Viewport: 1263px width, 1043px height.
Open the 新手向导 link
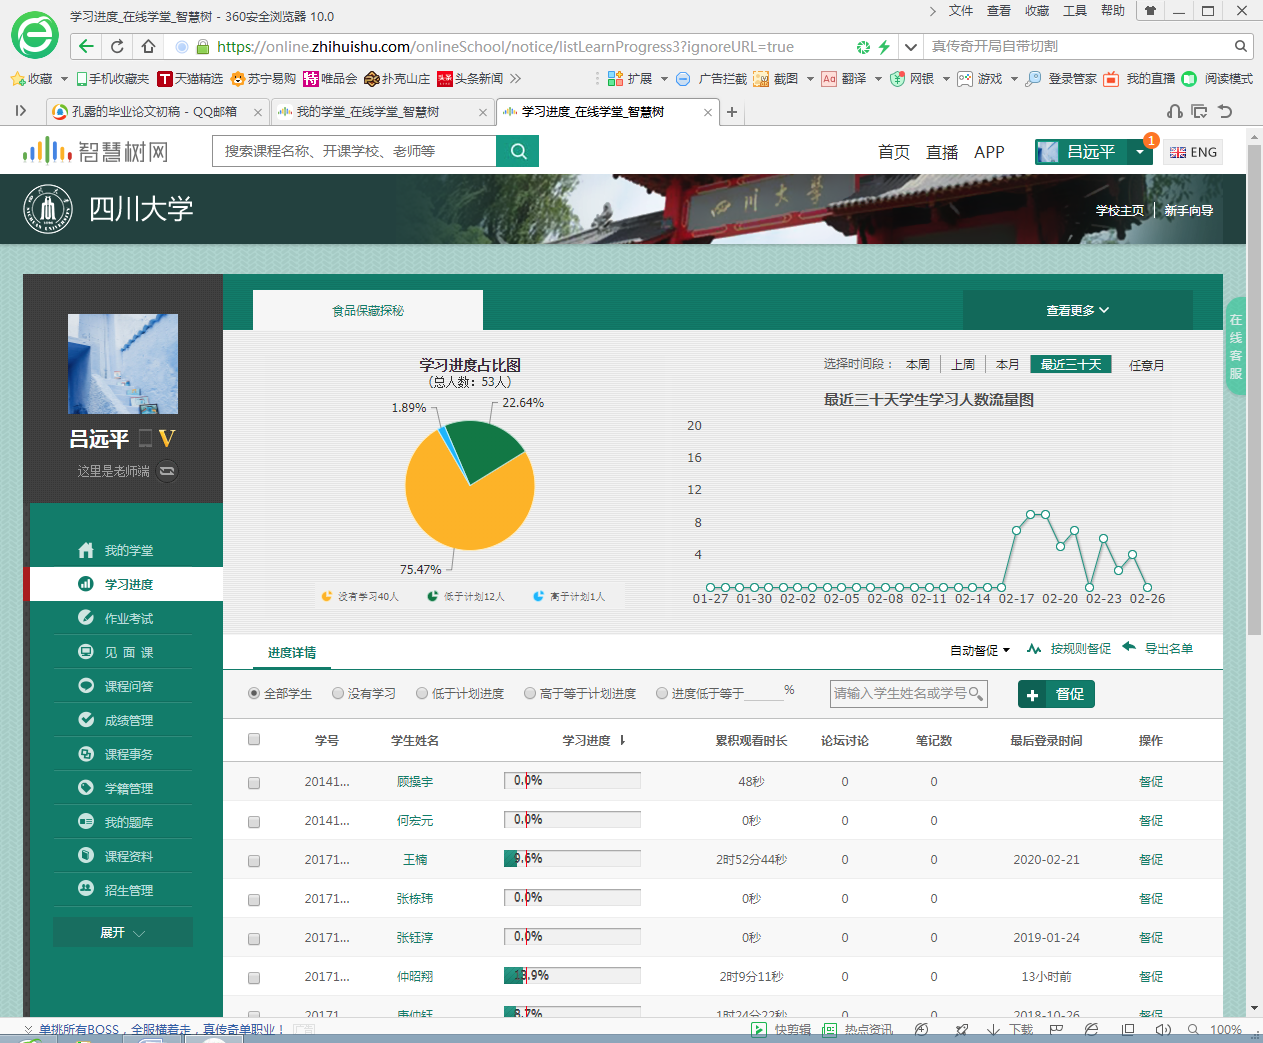click(x=1188, y=210)
